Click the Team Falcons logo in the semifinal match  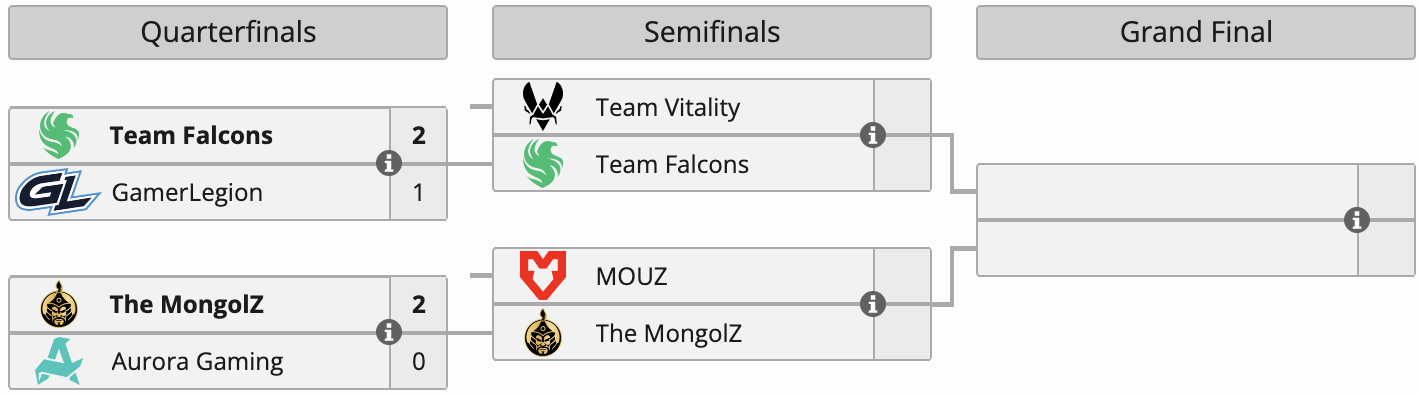tap(543, 164)
